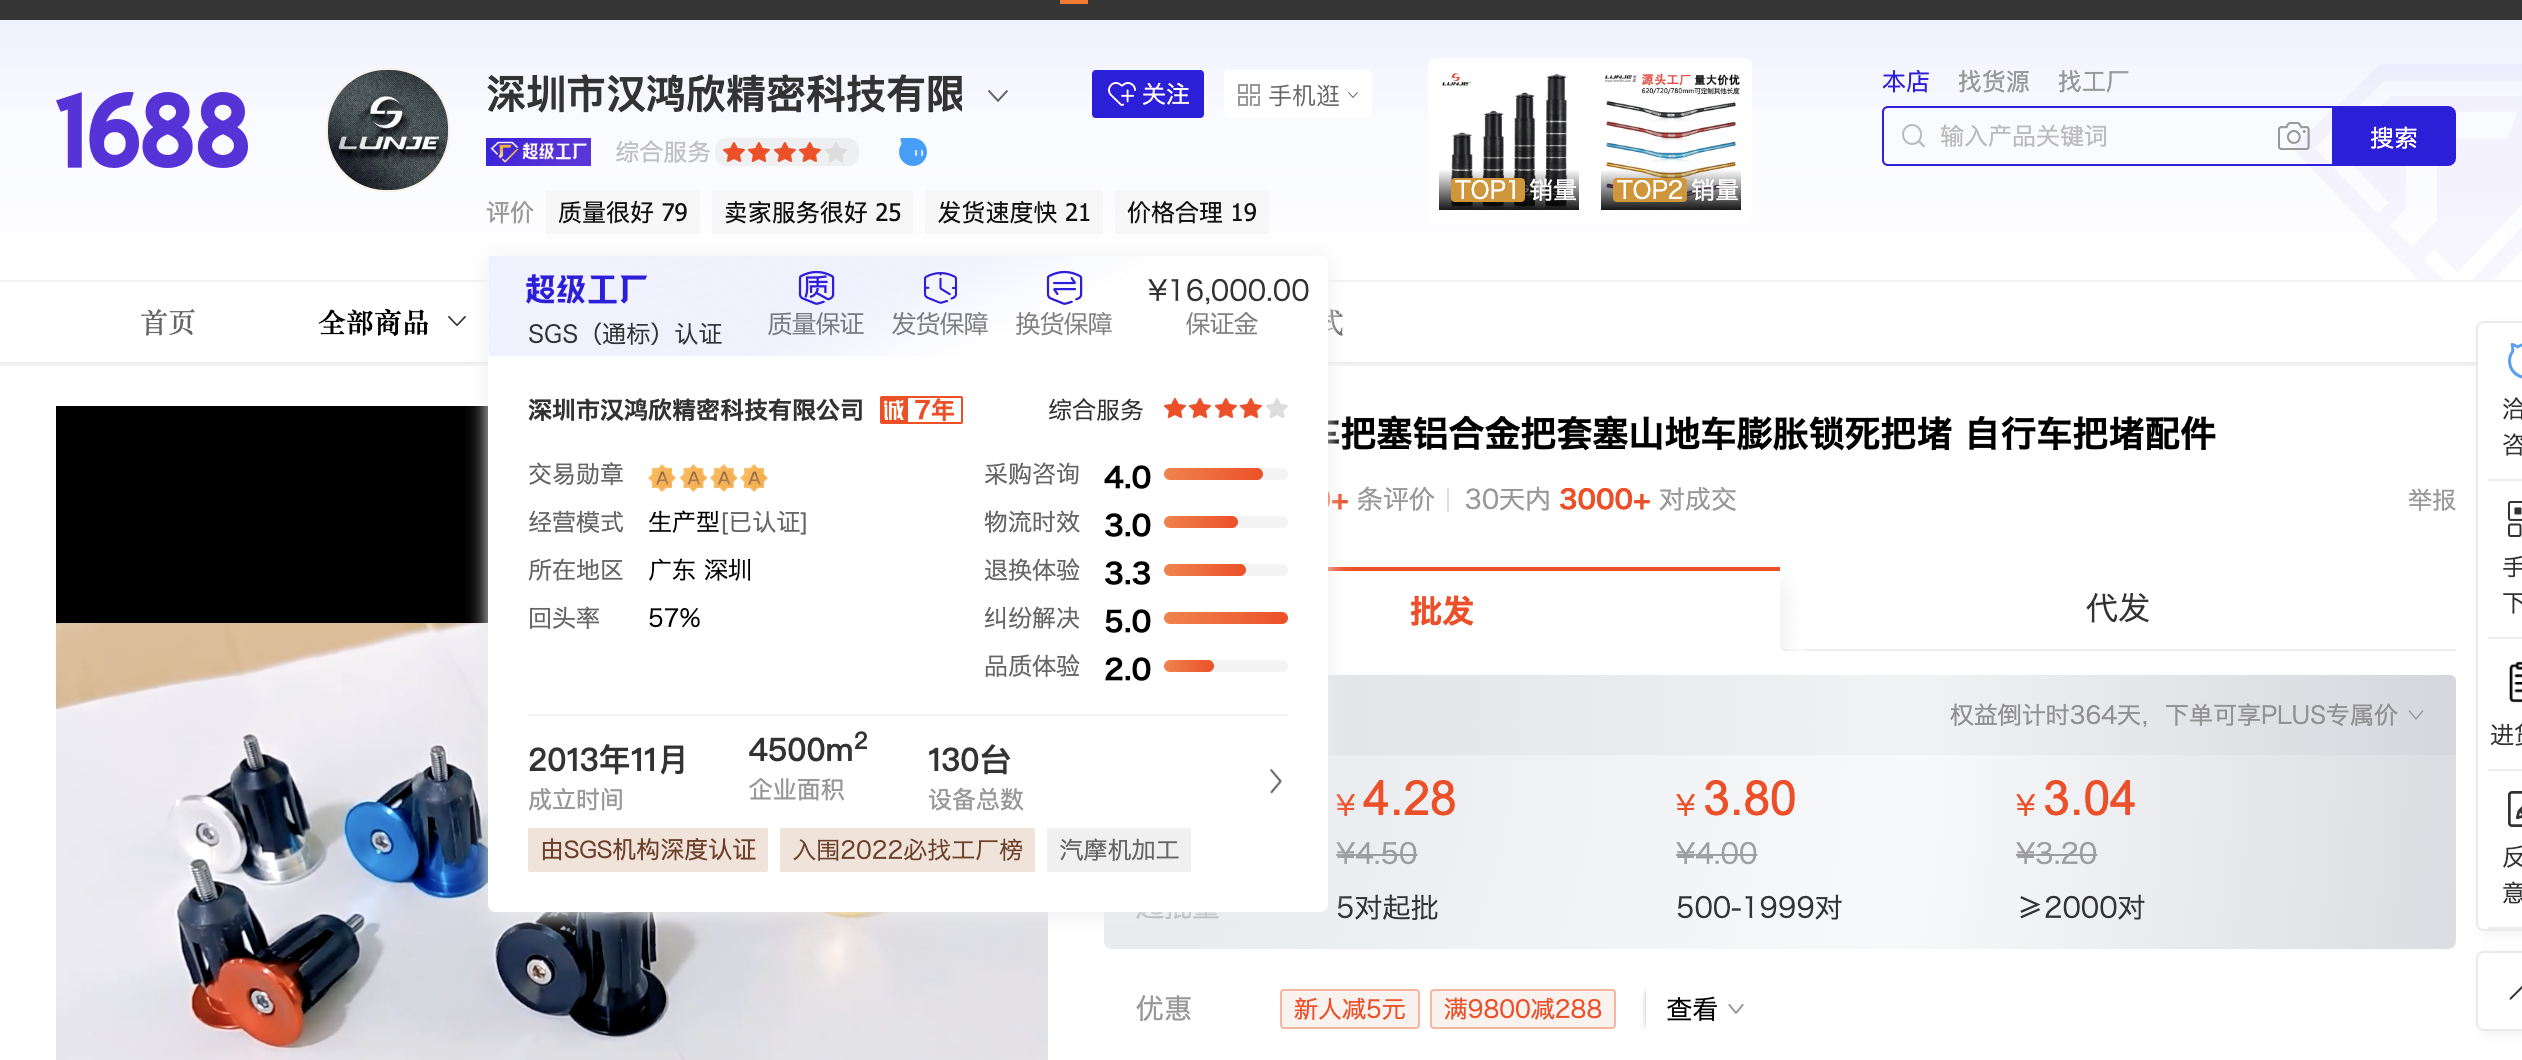Toggle follow with the 关注 button
Image resolution: width=2522 pixels, height=1060 pixels.
point(1147,94)
